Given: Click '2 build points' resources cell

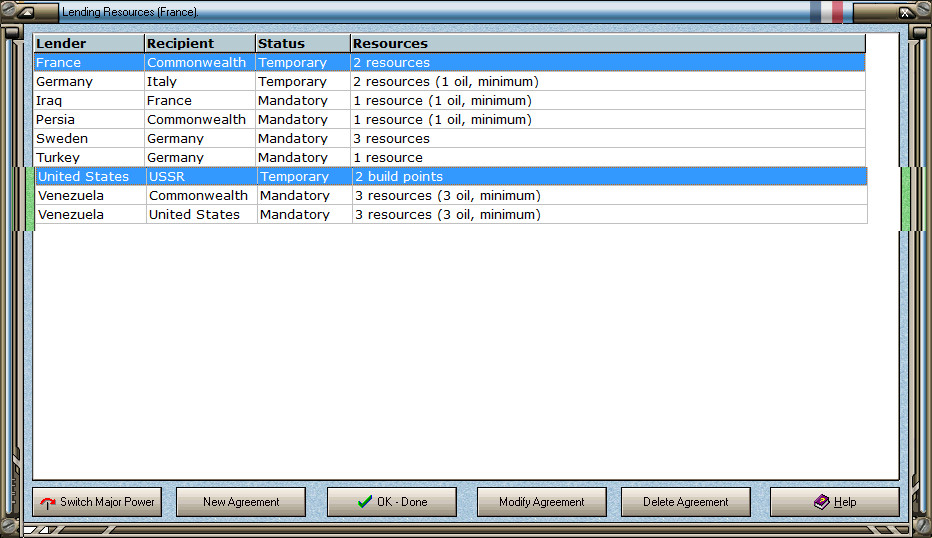Looking at the screenshot, I should coord(610,177).
